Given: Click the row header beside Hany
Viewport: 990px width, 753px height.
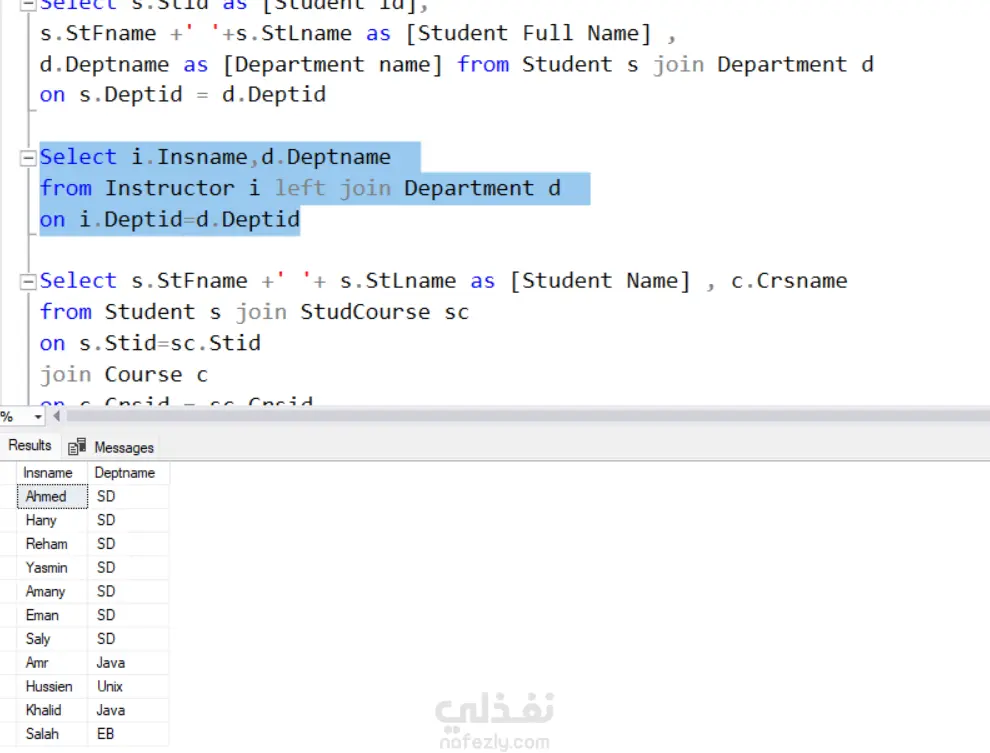Looking at the screenshot, I should click(x=8, y=521).
